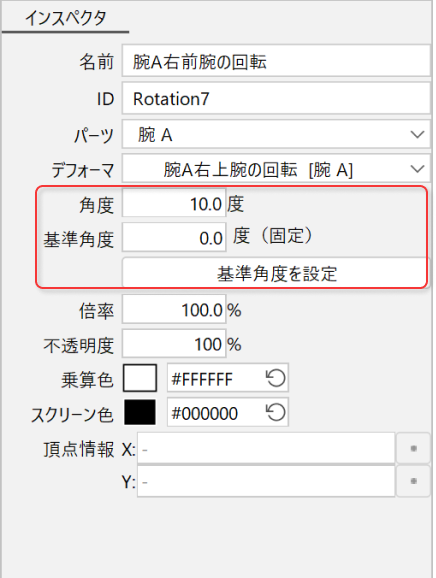Edit the #FFFFFF hex color field
The height and width of the screenshot is (578, 436).
click(216, 378)
